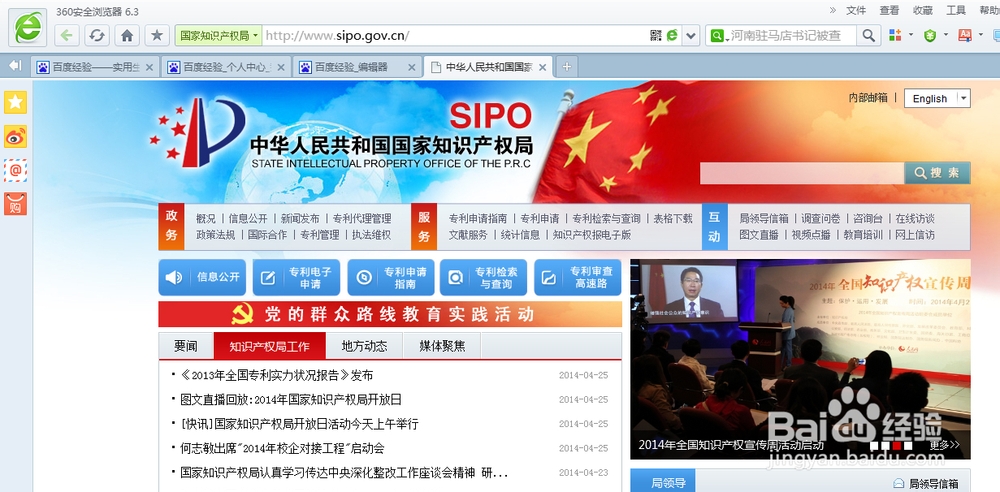Viewport: 1000px width, 492px height.
Task: Open dropdown arrow next to Aa translation icon
Action: pyautogui.click(x=982, y=34)
